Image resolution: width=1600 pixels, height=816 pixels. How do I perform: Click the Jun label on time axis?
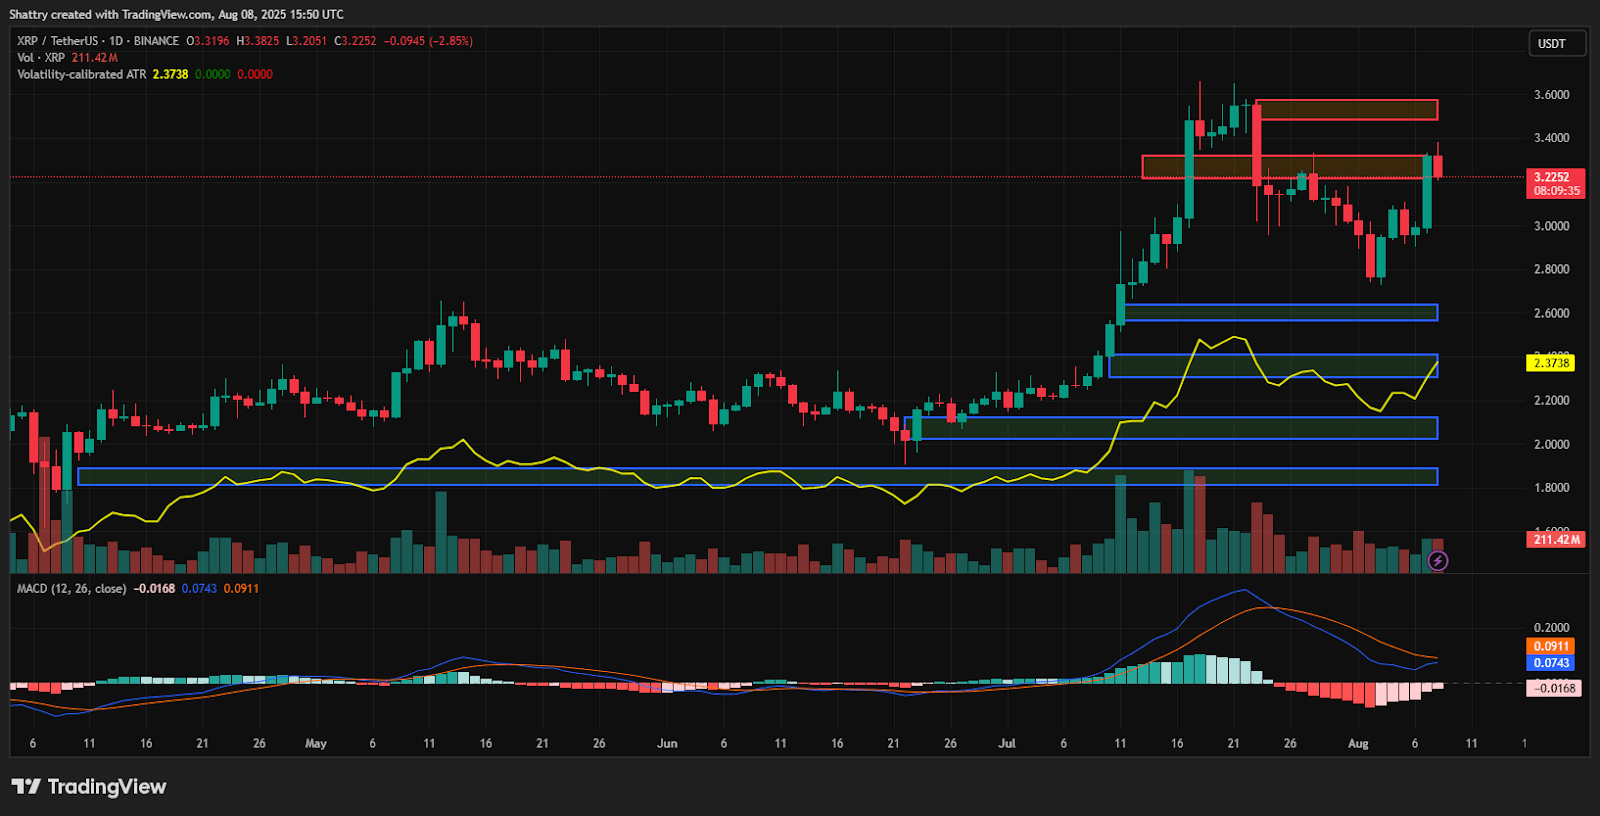667,743
